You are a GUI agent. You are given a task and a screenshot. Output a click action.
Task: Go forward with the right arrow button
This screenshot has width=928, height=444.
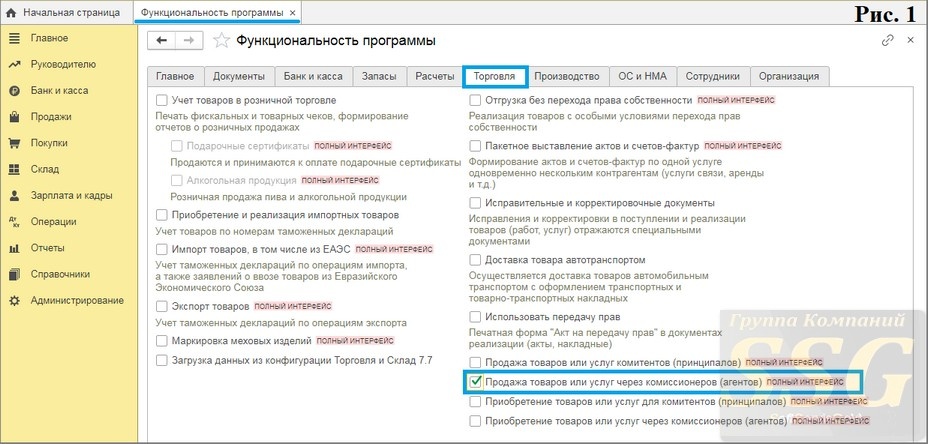point(189,40)
